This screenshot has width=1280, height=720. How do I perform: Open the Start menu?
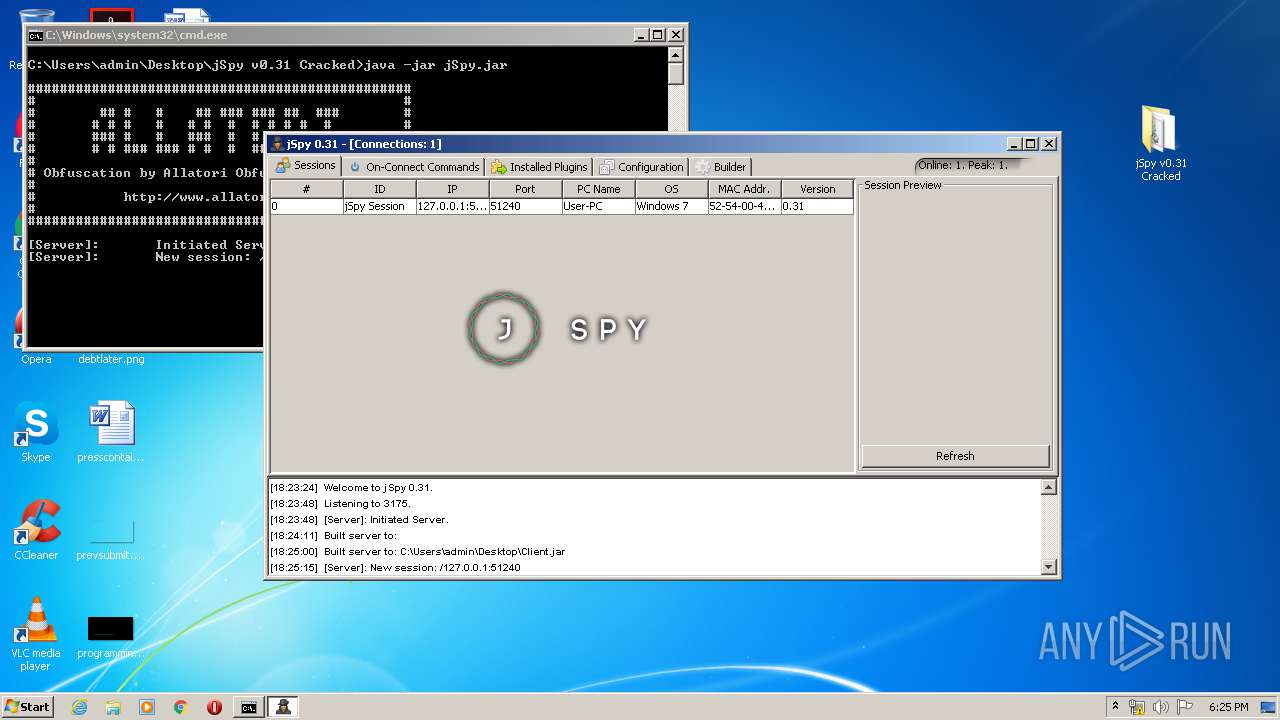[x=28, y=707]
